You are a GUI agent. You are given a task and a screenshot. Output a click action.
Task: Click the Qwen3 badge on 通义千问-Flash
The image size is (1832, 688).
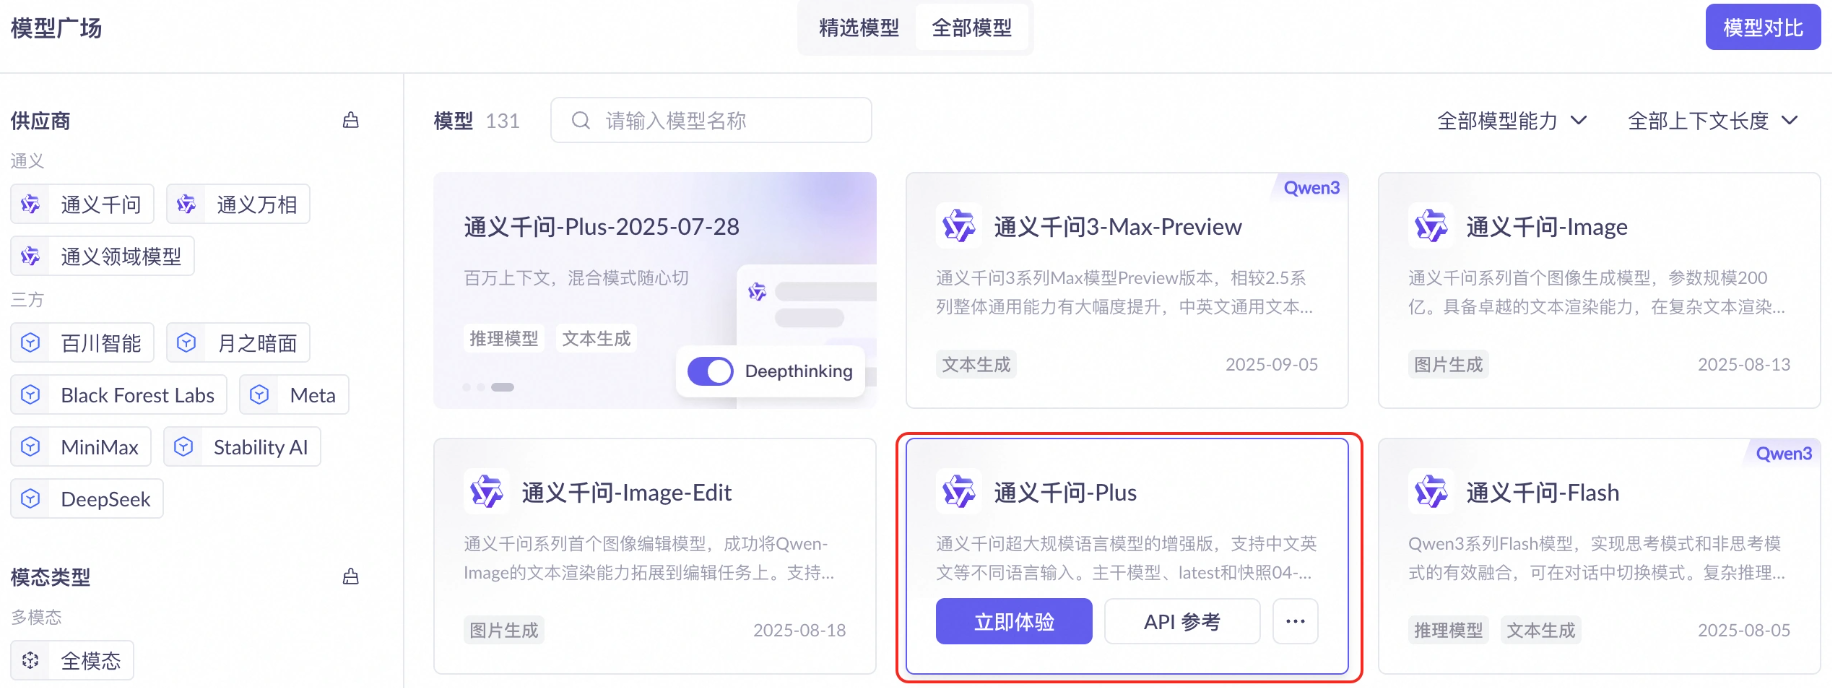point(1783,453)
